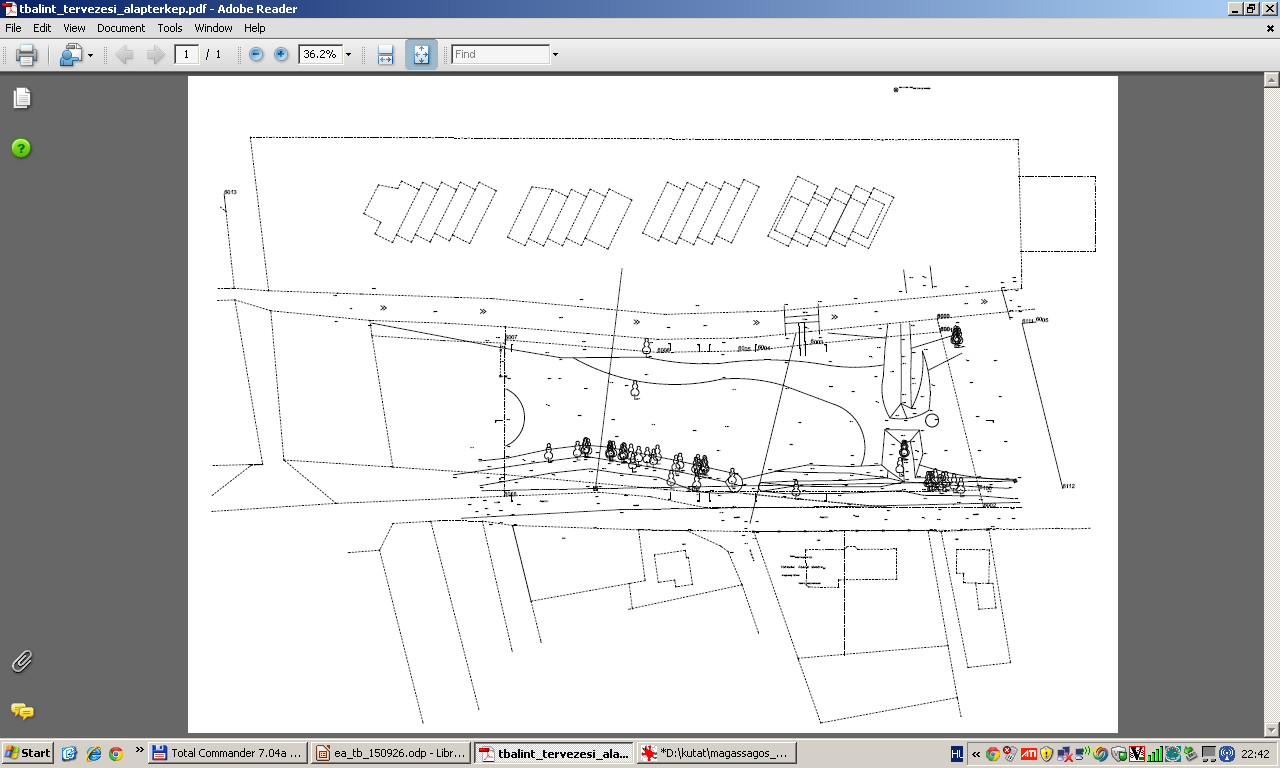
Task: Open the Edit menu
Action: 42,28
